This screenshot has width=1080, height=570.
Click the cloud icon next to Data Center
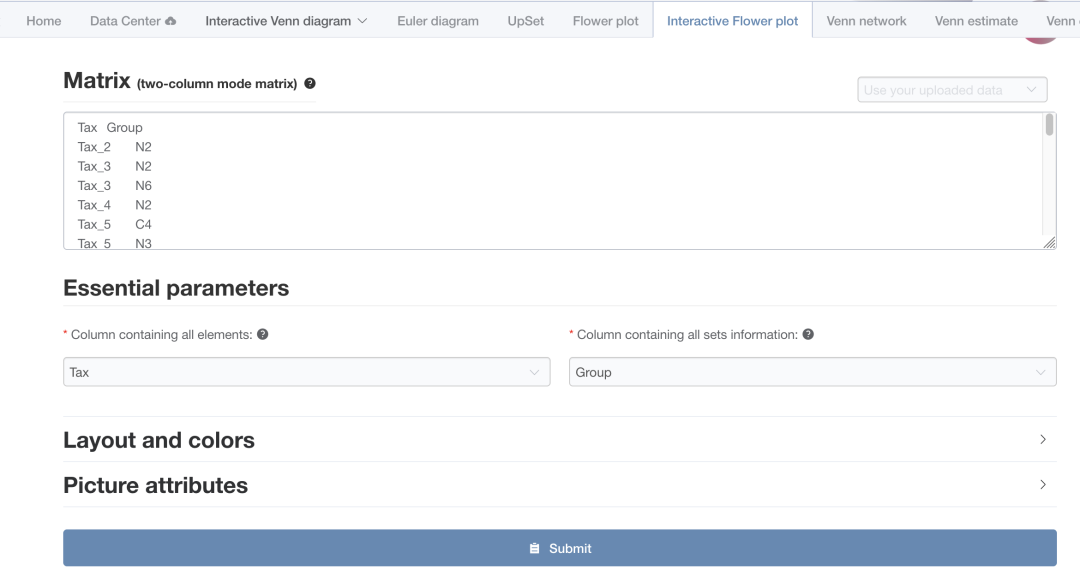point(171,21)
